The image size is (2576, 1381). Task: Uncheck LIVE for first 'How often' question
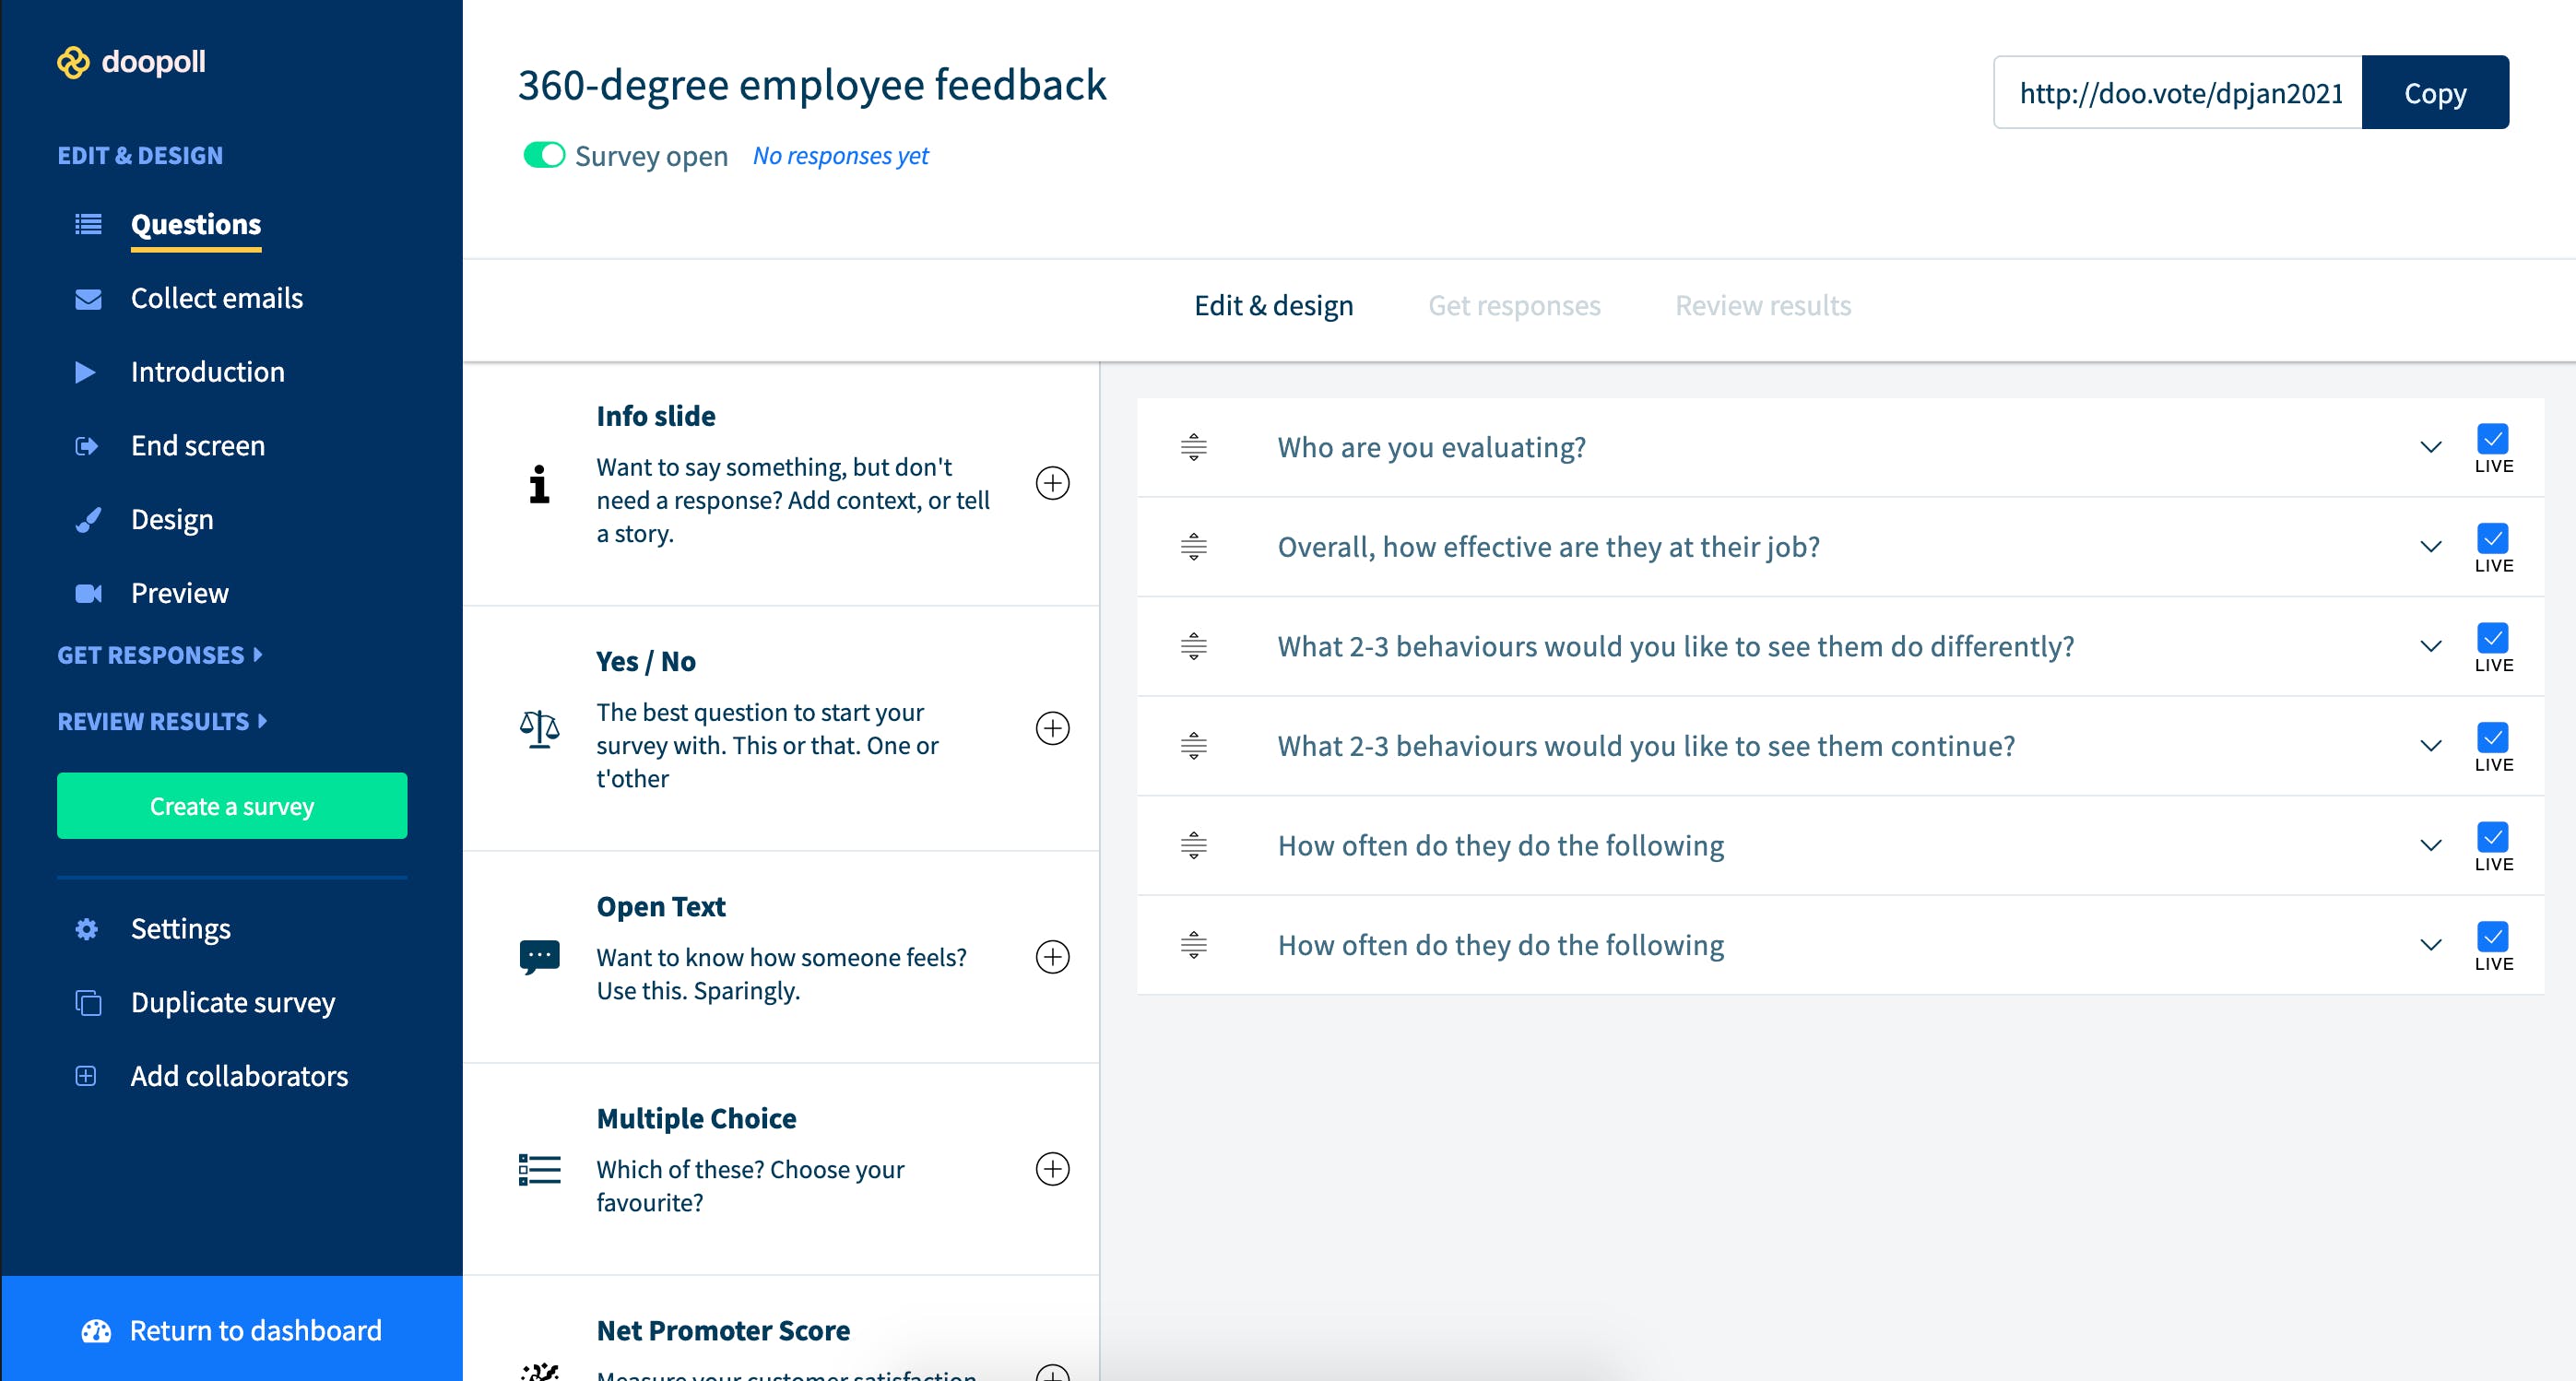point(2492,837)
